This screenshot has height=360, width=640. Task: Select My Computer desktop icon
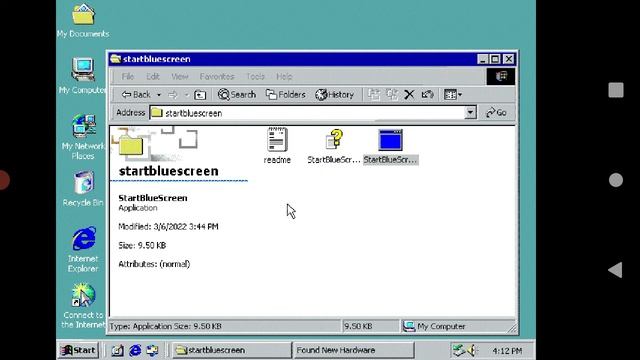[83, 76]
